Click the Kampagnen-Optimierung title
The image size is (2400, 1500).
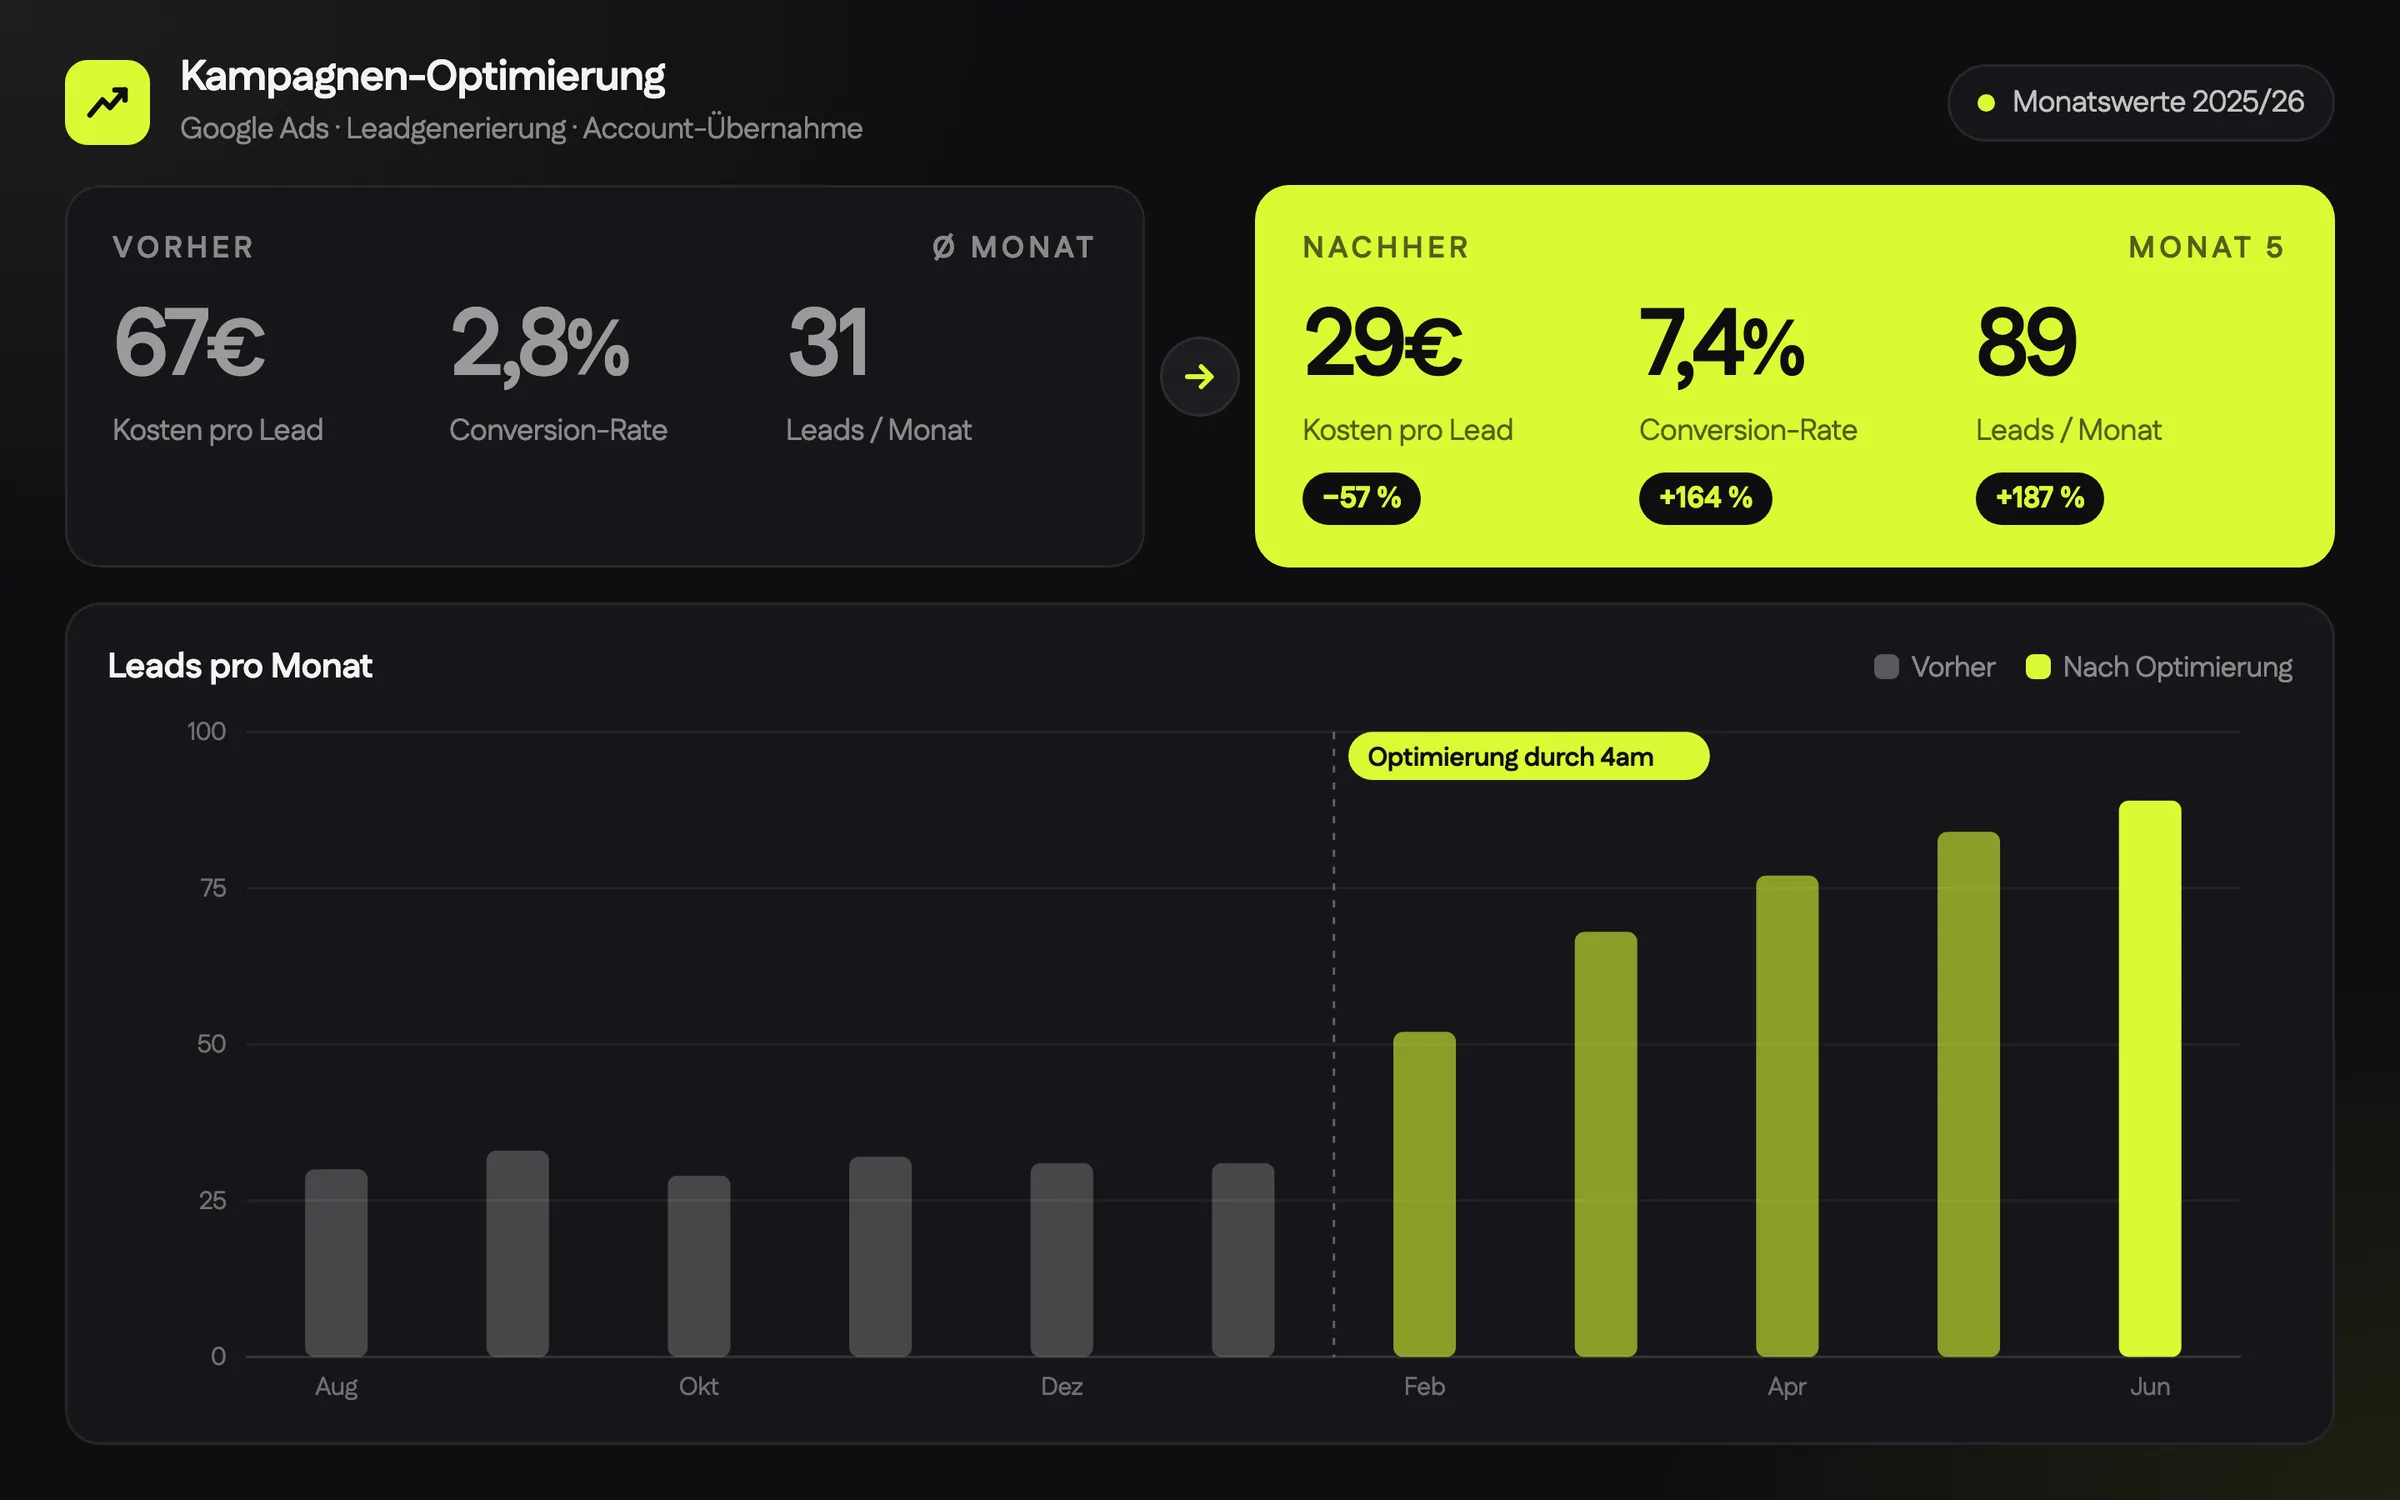[422, 77]
